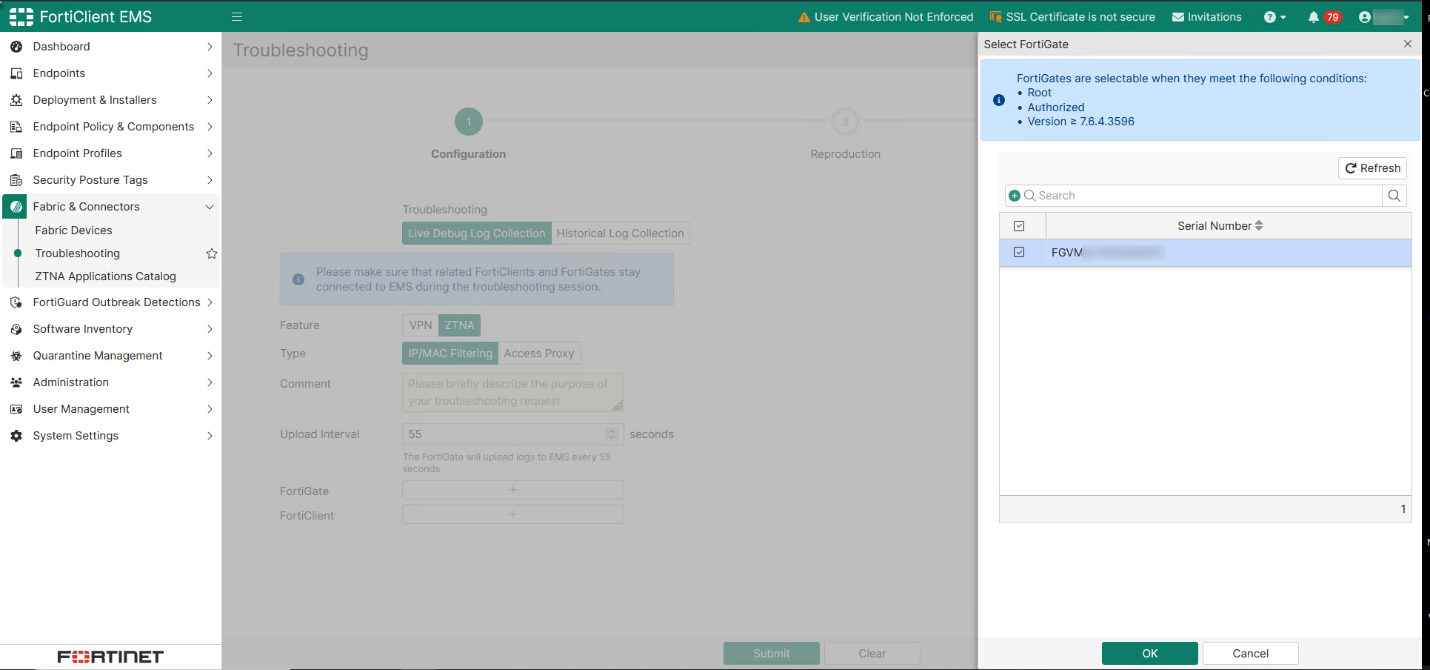The height and width of the screenshot is (670, 1430).
Task: Click the Quarantine Management icon
Action: (16, 356)
